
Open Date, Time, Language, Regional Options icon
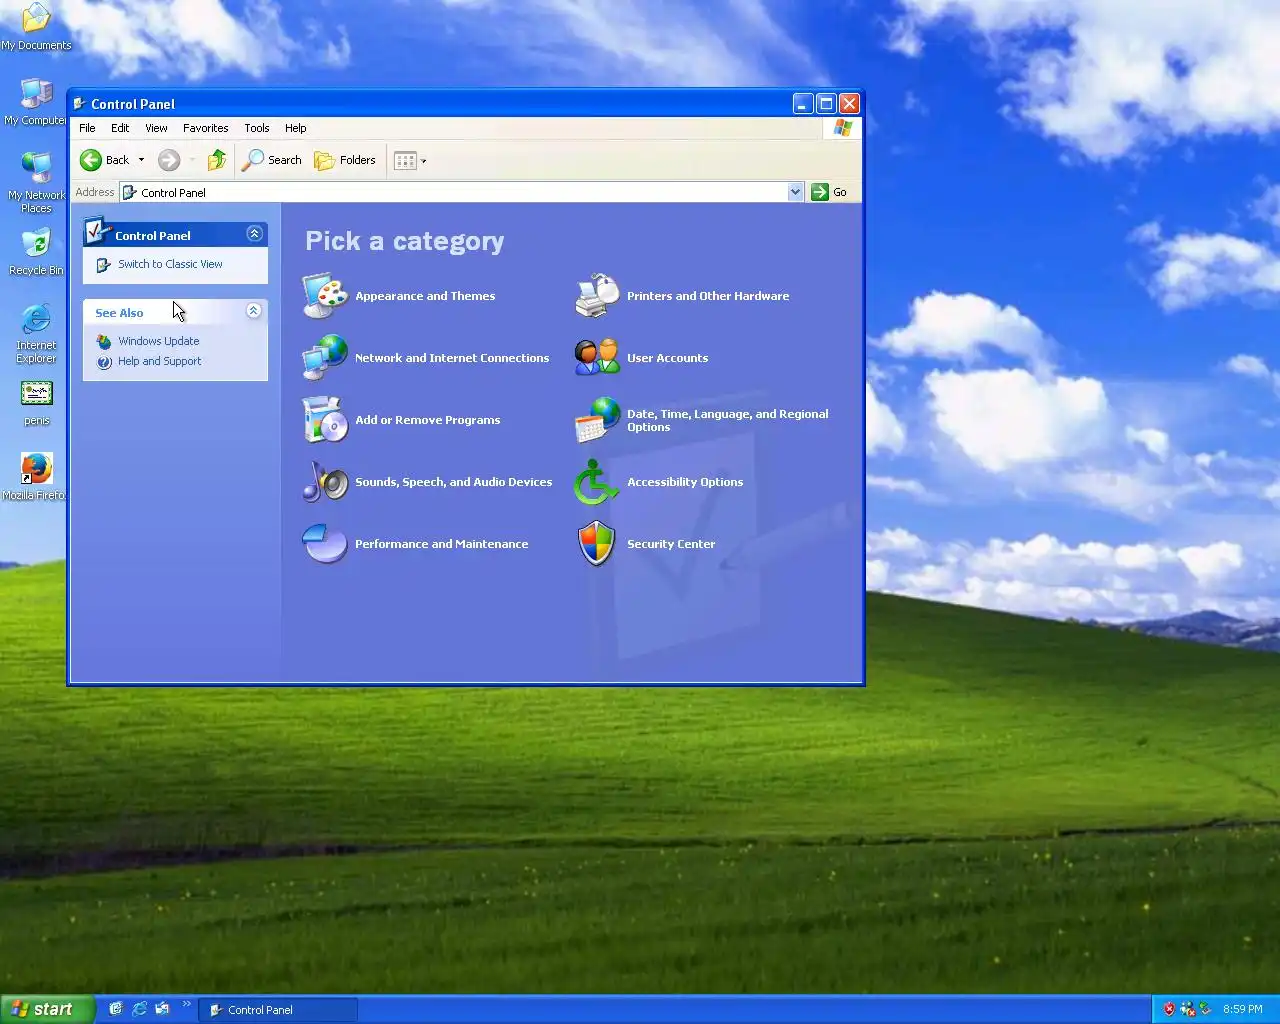pyautogui.click(x=597, y=420)
